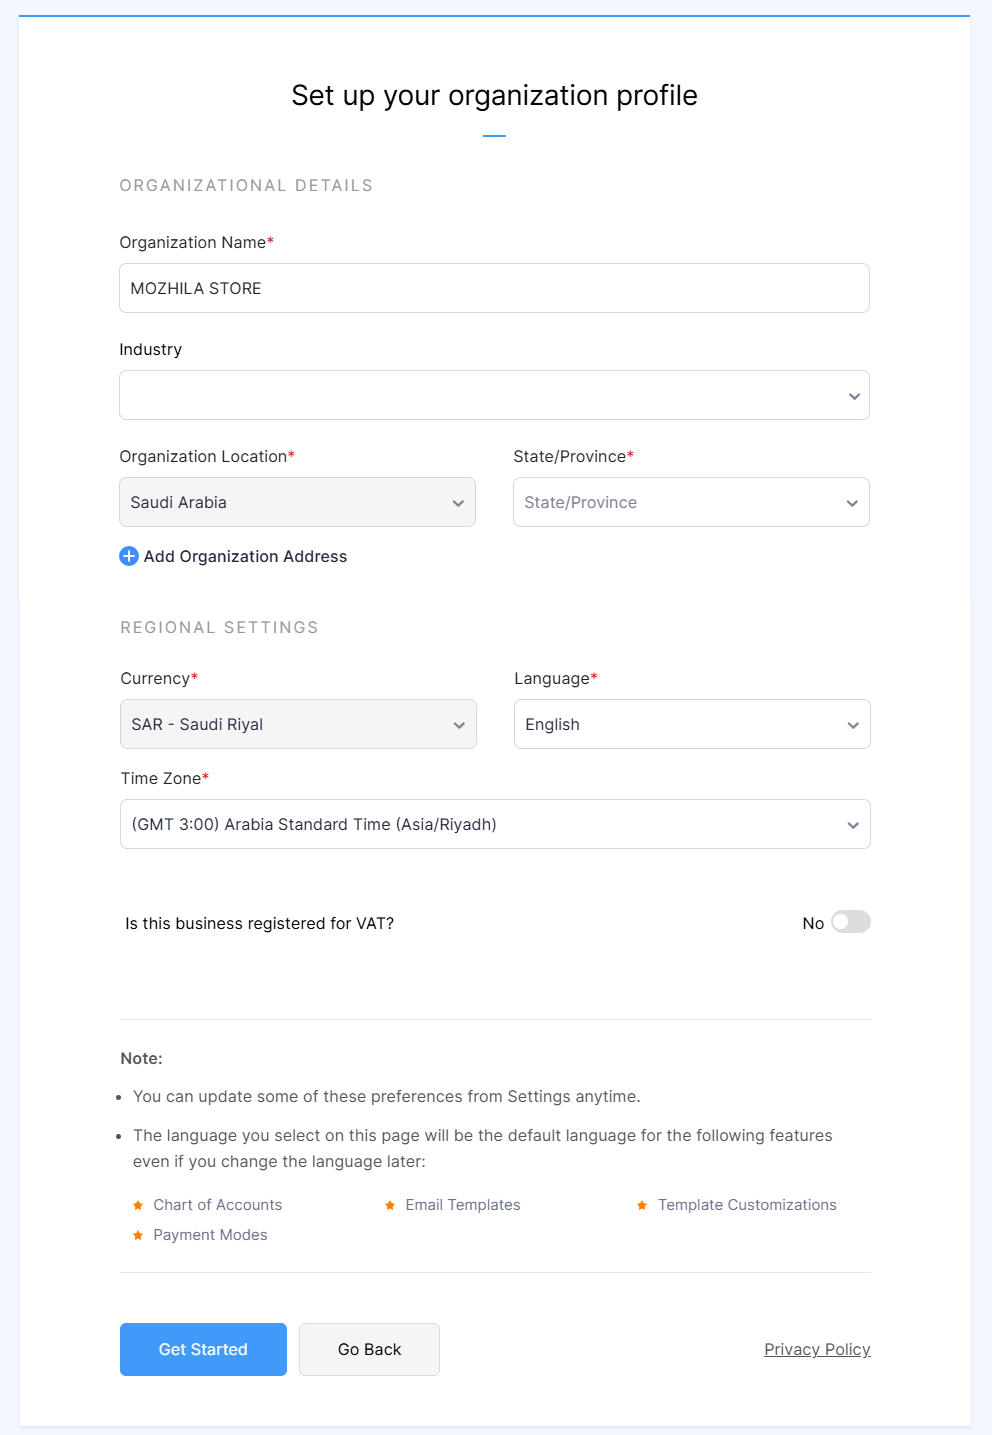This screenshot has width=992, height=1435.
Task: Click the star icon beside Chart of Accounts
Action: pos(138,1205)
